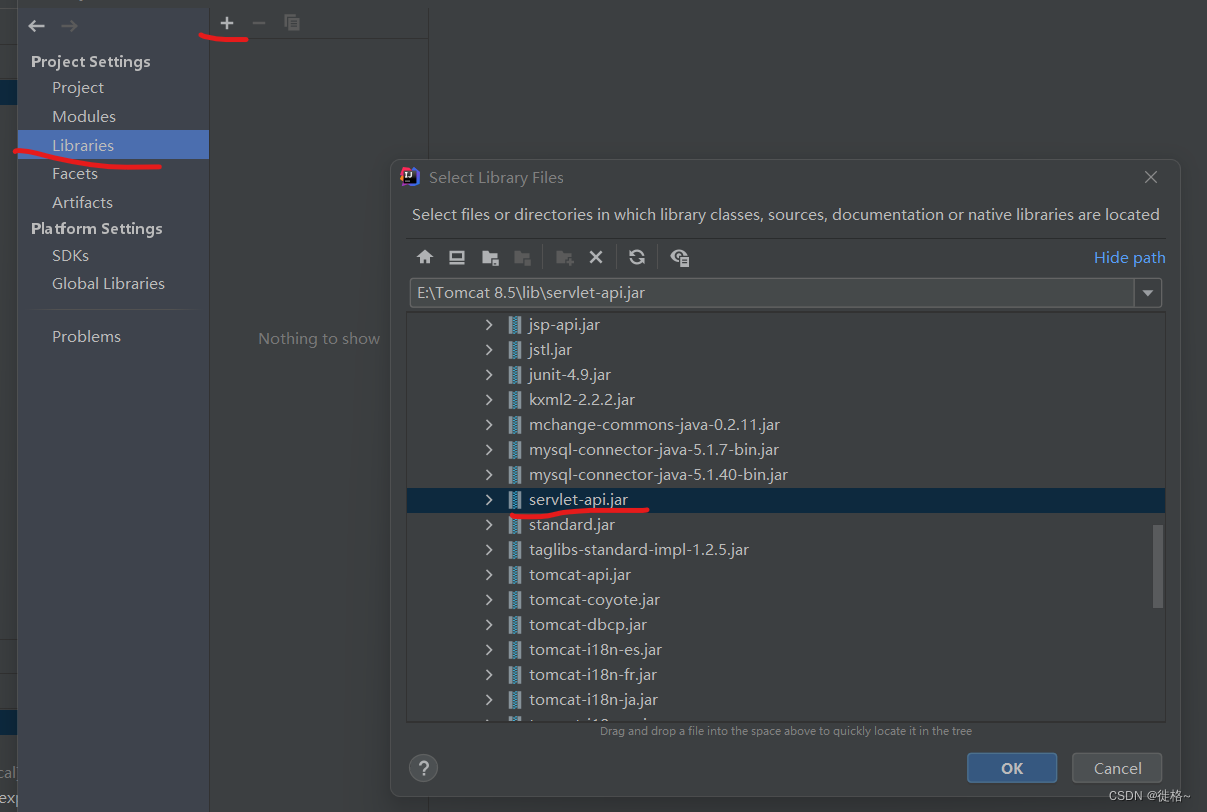Click the Cancel button
1207x812 pixels.
pyautogui.click(x=1117, y=768)
